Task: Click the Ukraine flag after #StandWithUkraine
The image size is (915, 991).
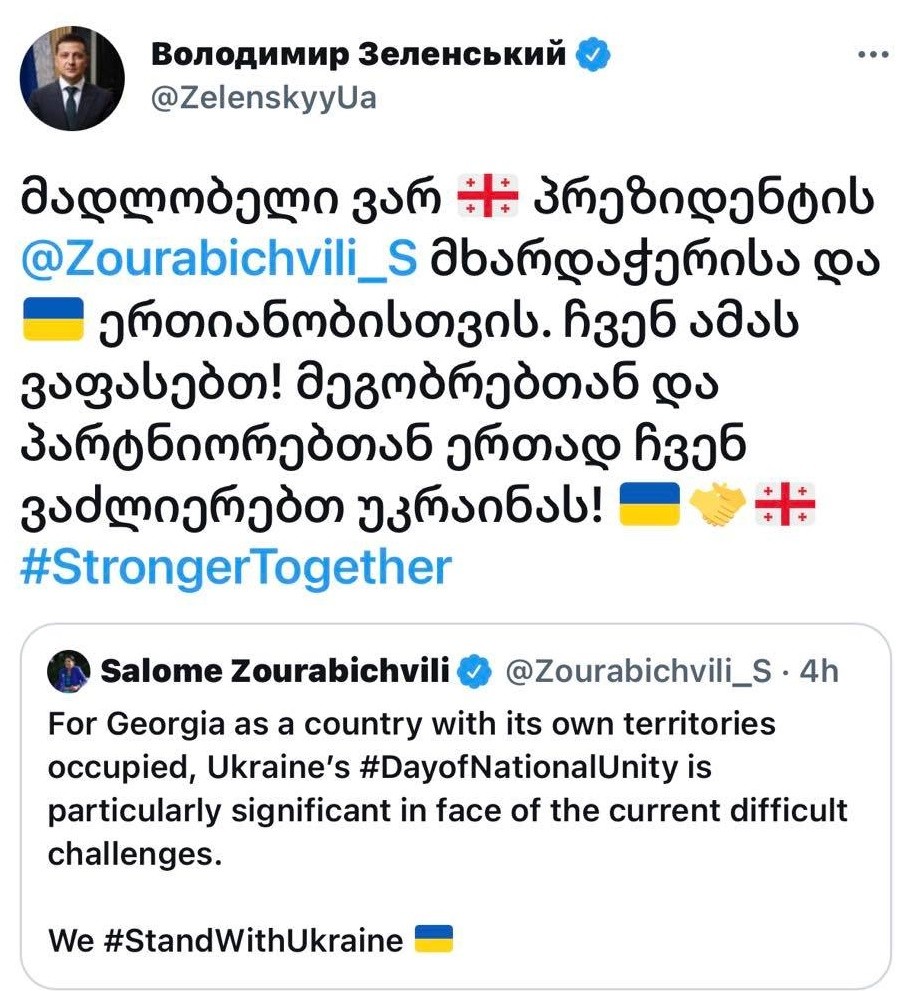Action: pos(433,939)
